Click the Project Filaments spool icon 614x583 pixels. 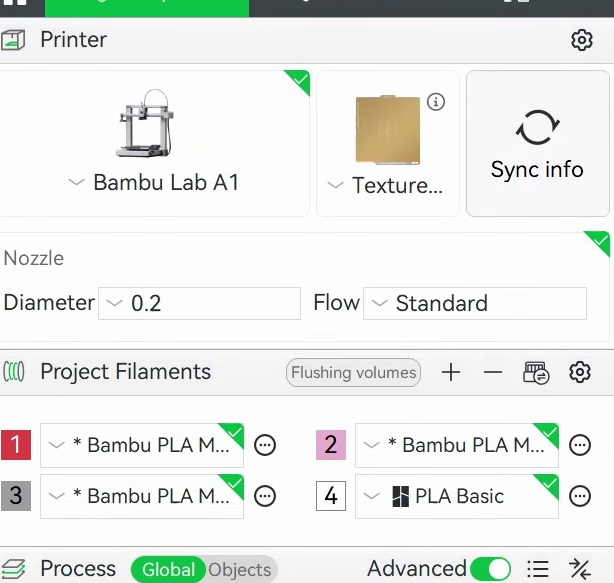click(14, 372)
